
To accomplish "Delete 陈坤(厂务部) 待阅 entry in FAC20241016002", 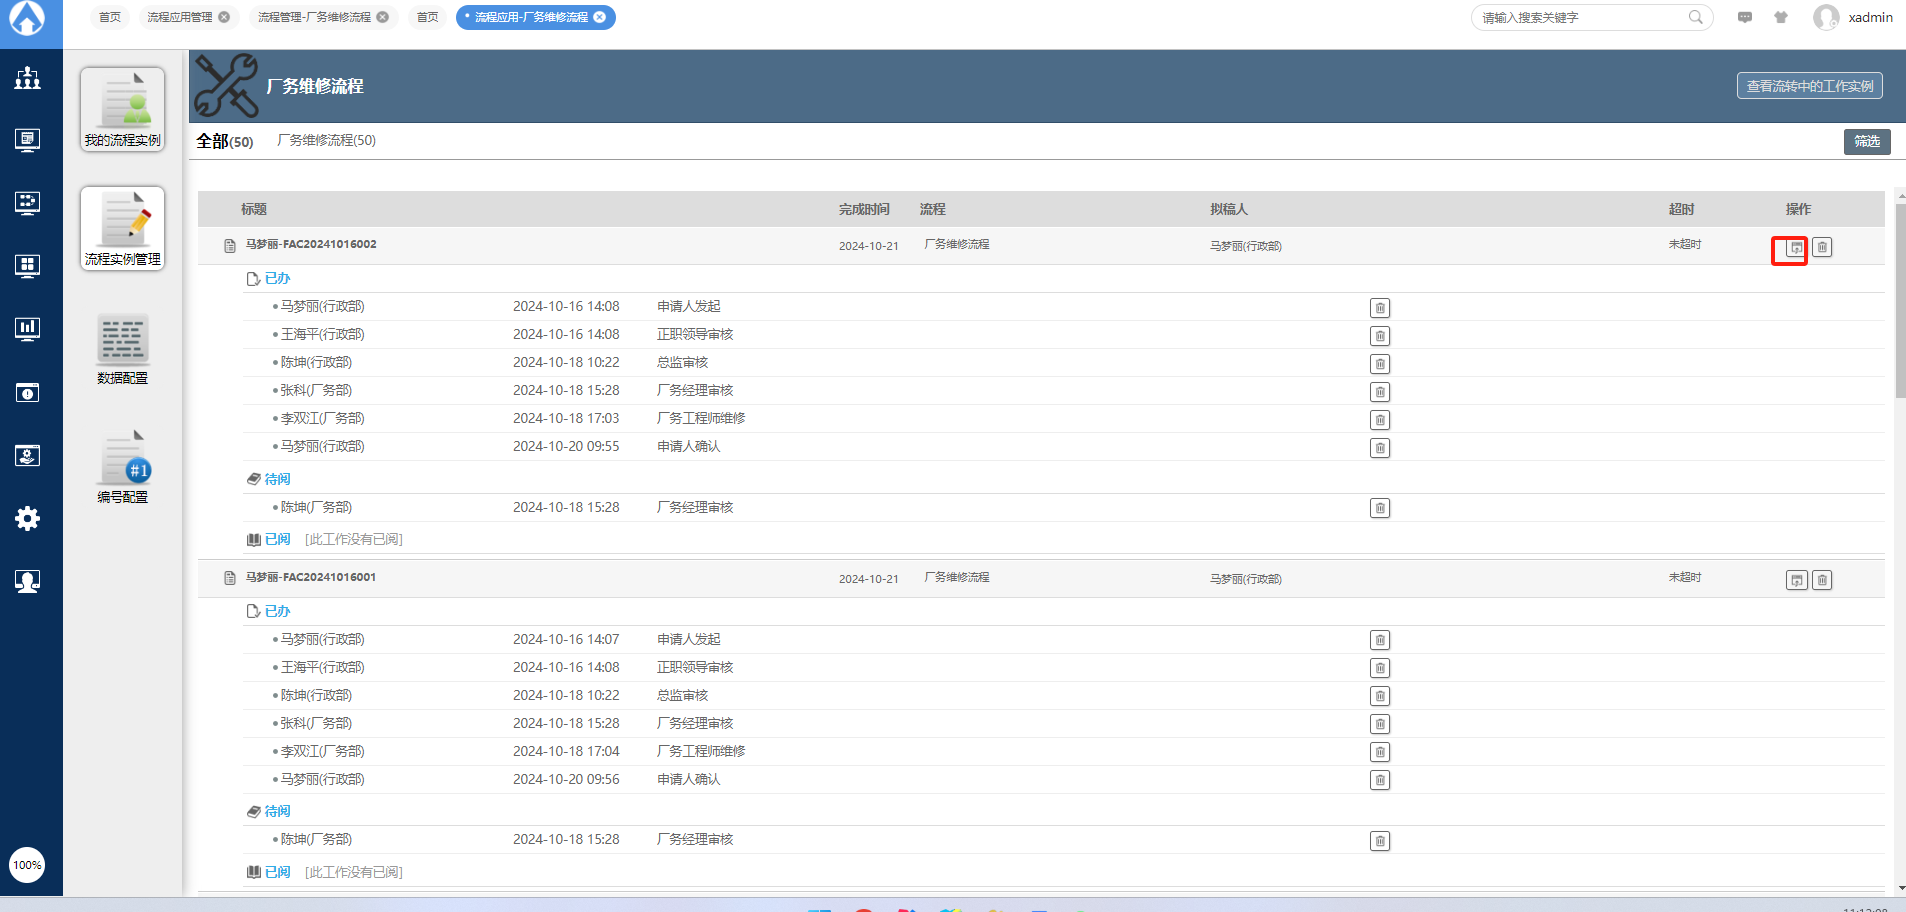I will pos(1380,508).
